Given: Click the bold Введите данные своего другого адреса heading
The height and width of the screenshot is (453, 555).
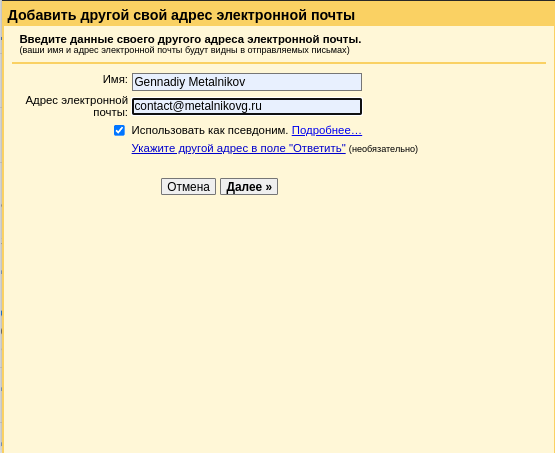Looking at the screenshot, I should [x=190, y=39].
